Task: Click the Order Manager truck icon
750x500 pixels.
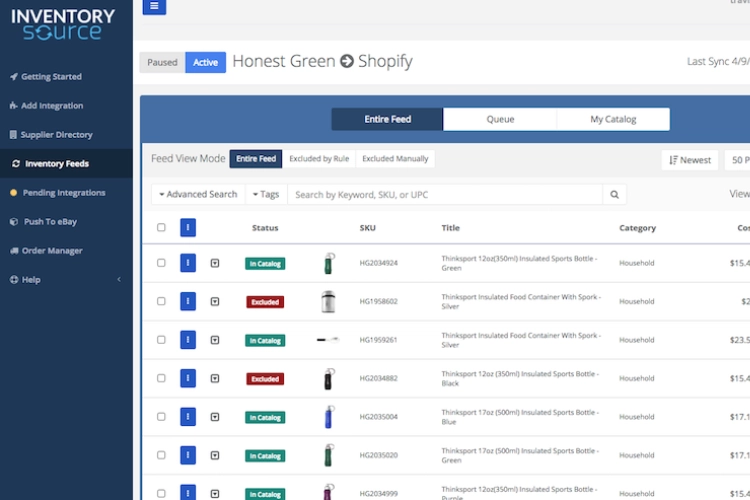Action: pyautogui.click(x=14, y=251)
